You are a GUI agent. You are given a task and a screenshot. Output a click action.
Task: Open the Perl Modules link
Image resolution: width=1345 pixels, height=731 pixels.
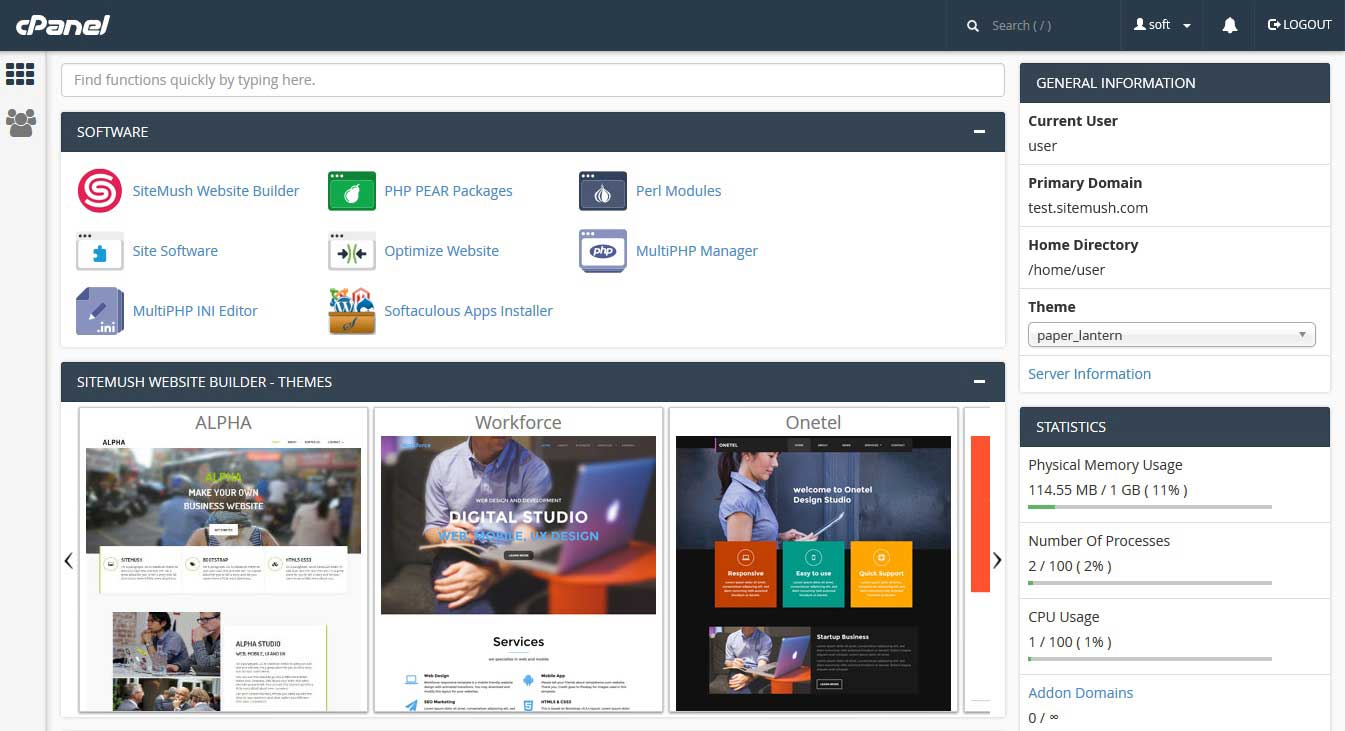[x=678, y=191]
